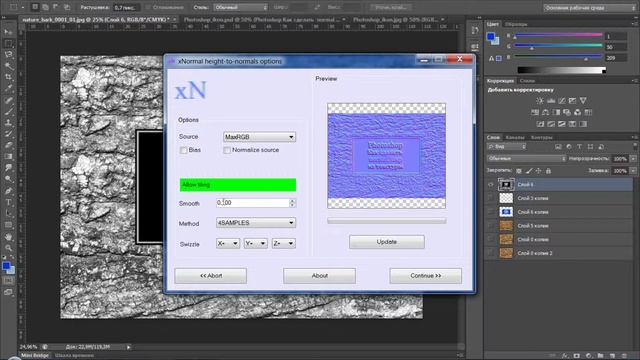Open the Source MaxRGB dropdown
The image size is (640, 360).
click(x=259, y=137)
